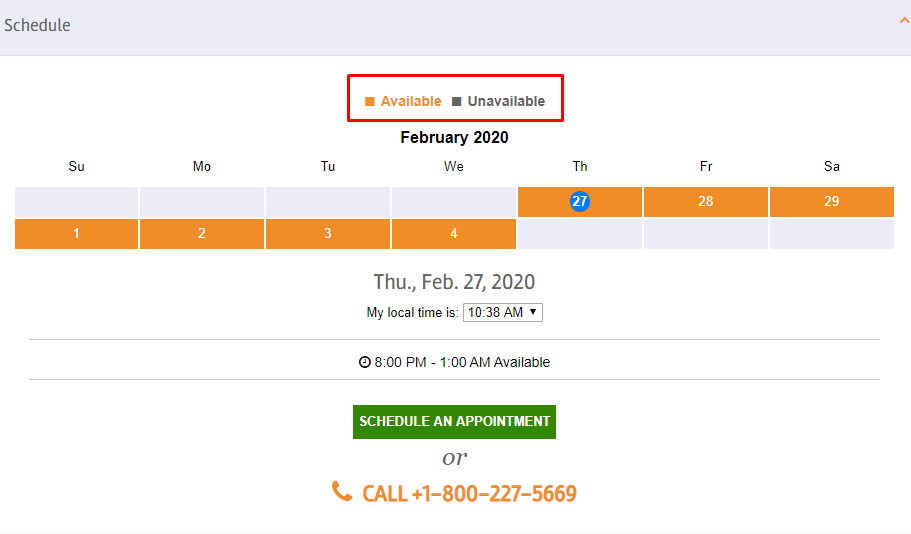
Task: Click the Schedule section header title
Action: point(37,25)
